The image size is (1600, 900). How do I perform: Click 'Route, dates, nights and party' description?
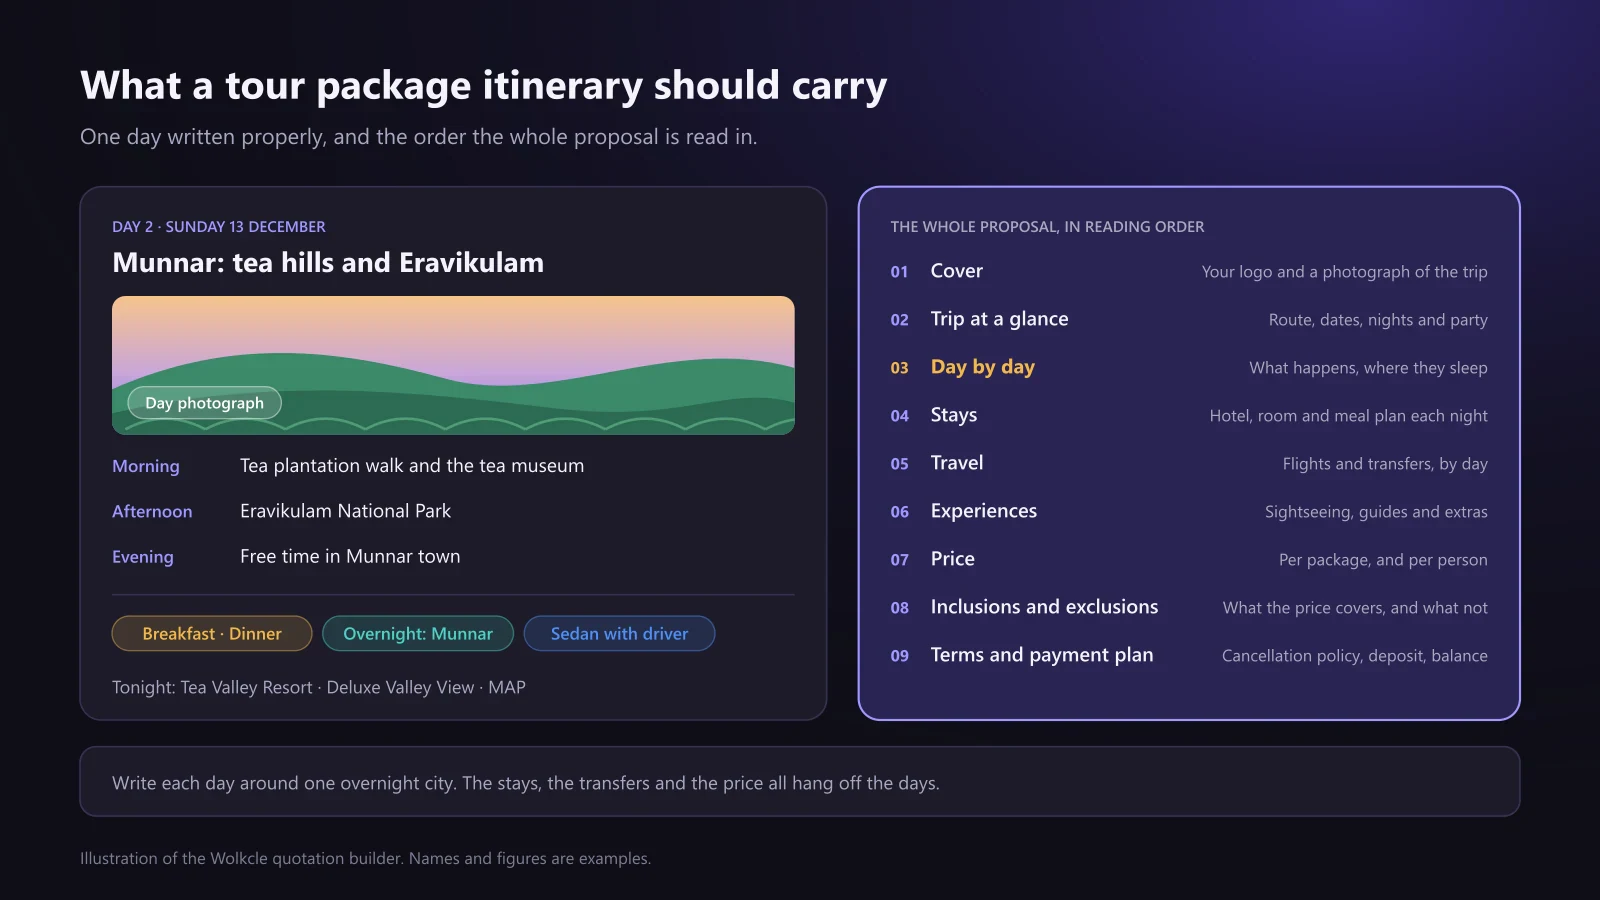pos(1378,320)
